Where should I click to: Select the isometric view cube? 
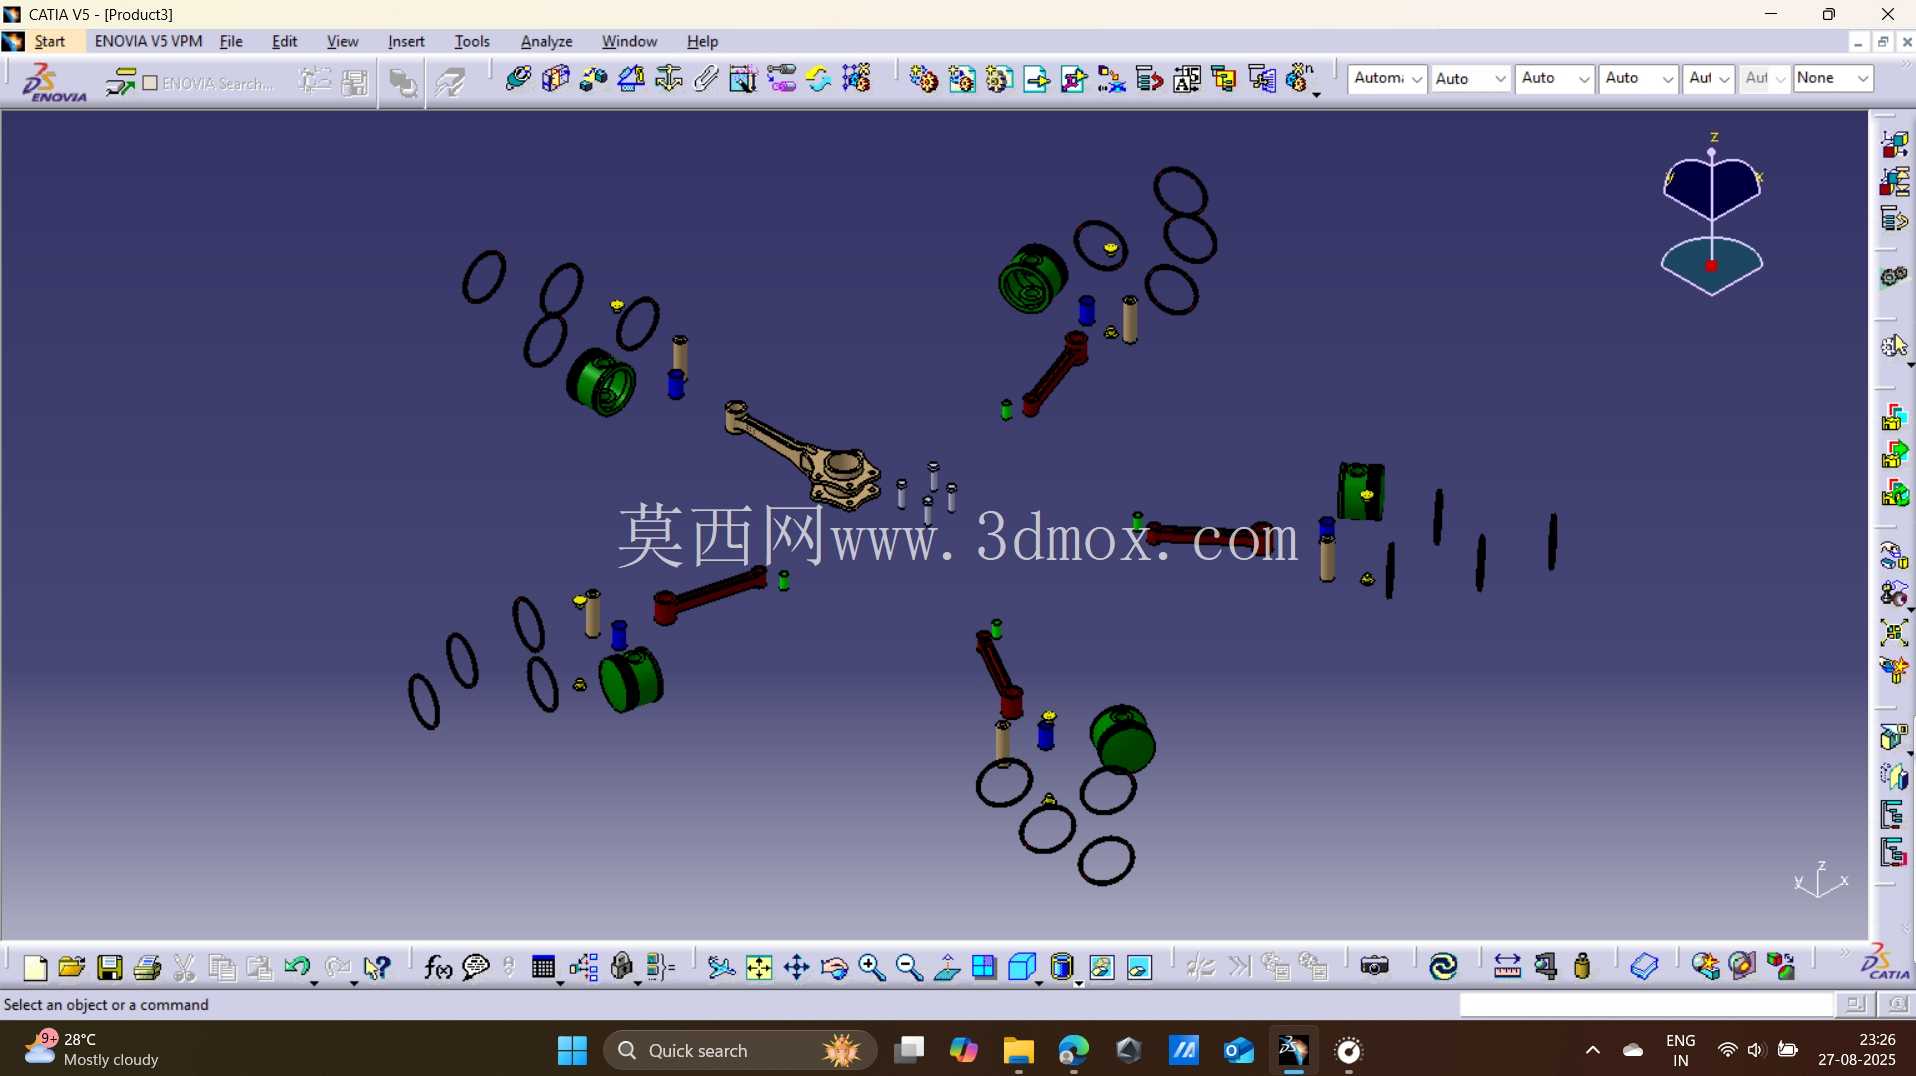[x=1022, y=967]
